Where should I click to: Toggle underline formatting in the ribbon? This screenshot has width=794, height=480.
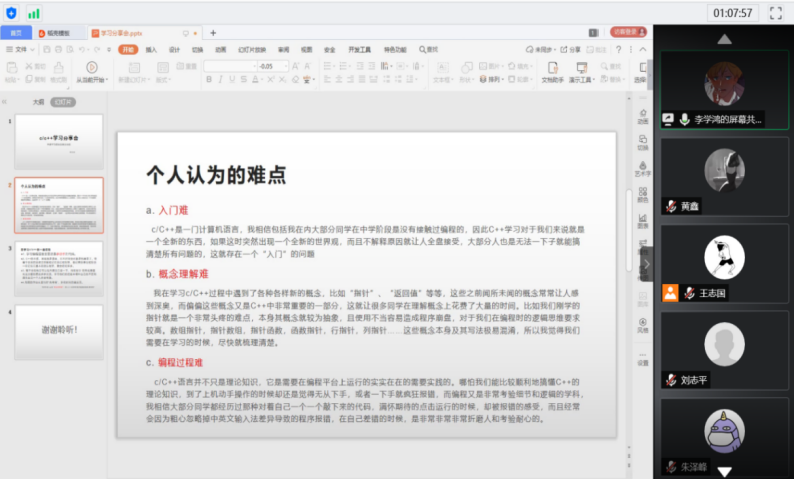pos(233,79)
